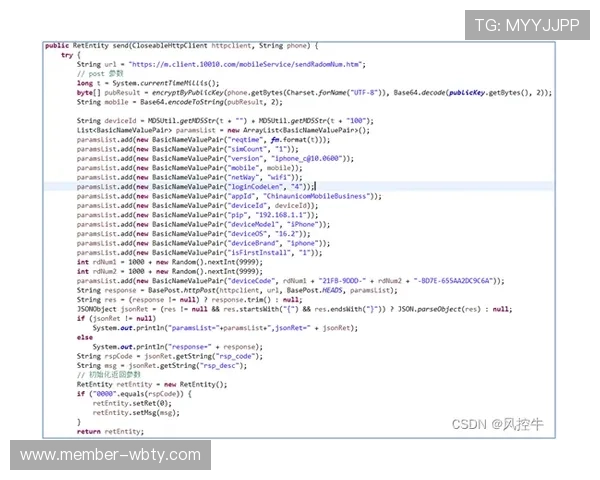Click the method signature line with CloseableHttpClient
Viewport: 600px width, 480px height.
[x=180, y=46]
